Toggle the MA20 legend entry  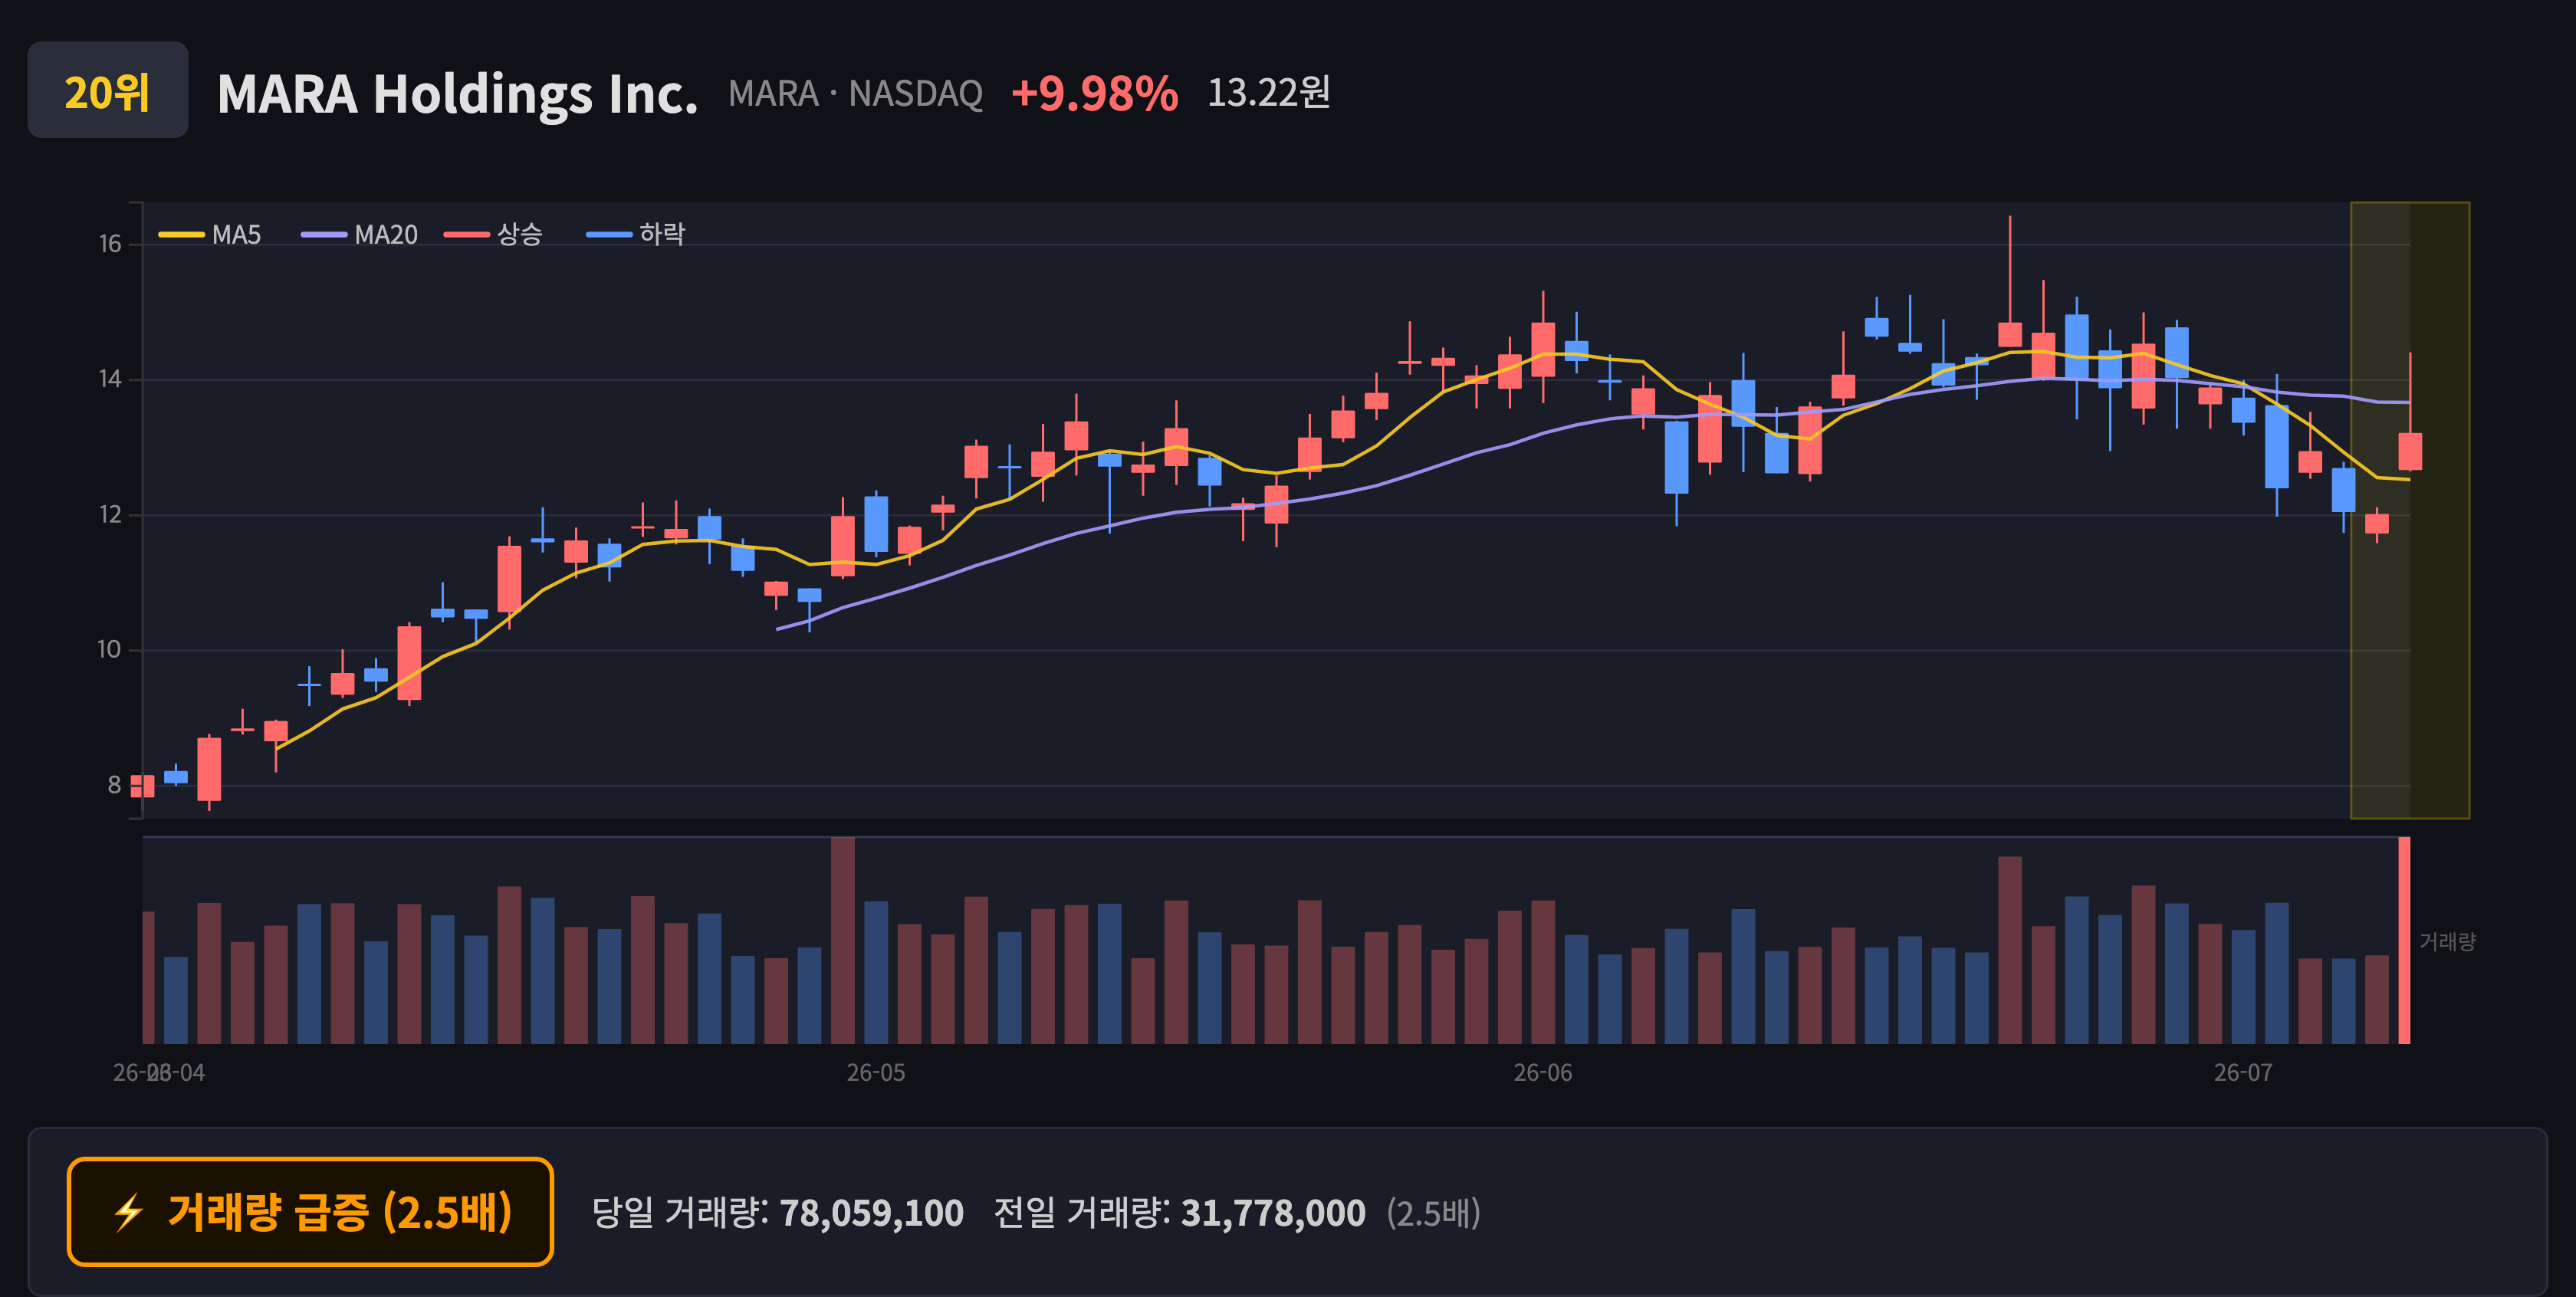tap(360, 234)
